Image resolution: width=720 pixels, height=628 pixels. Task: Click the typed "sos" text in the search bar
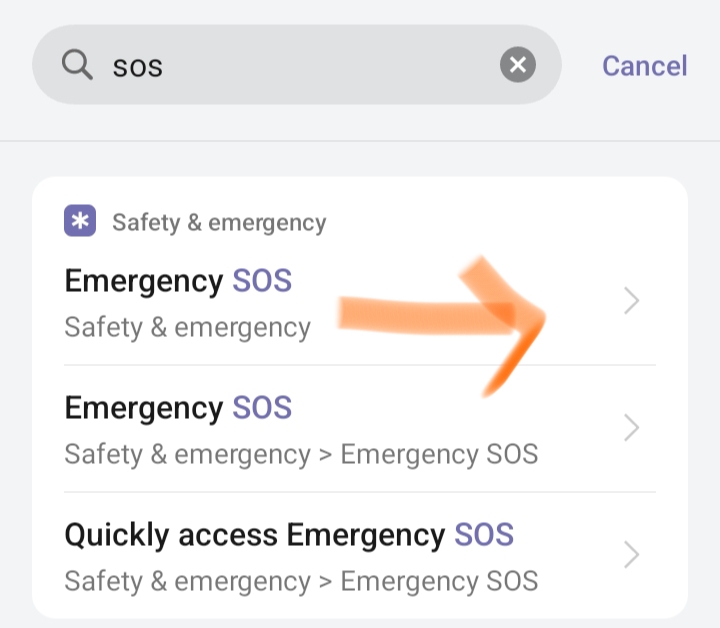pyautogui.click(x=137, y=67)
